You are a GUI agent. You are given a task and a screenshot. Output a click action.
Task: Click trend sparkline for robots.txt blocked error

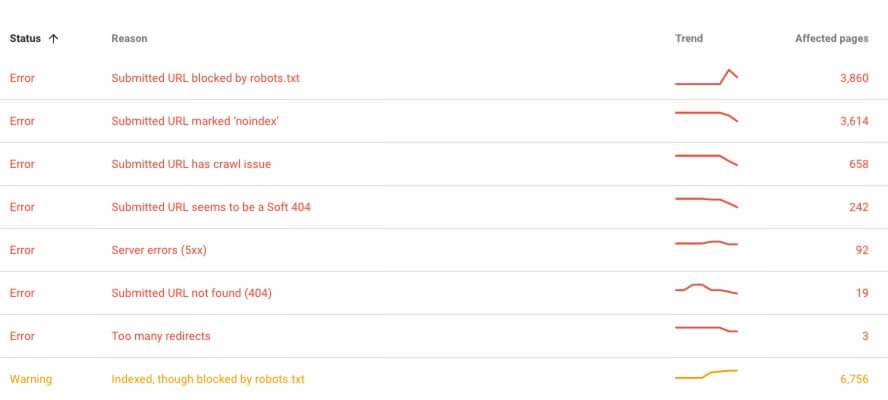coord(706,77)
